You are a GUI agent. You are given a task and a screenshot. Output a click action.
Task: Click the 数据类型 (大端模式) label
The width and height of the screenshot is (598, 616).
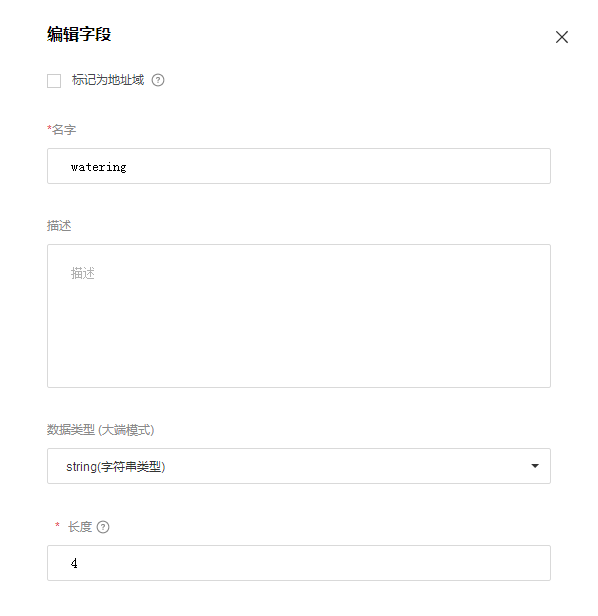[101, 430]
